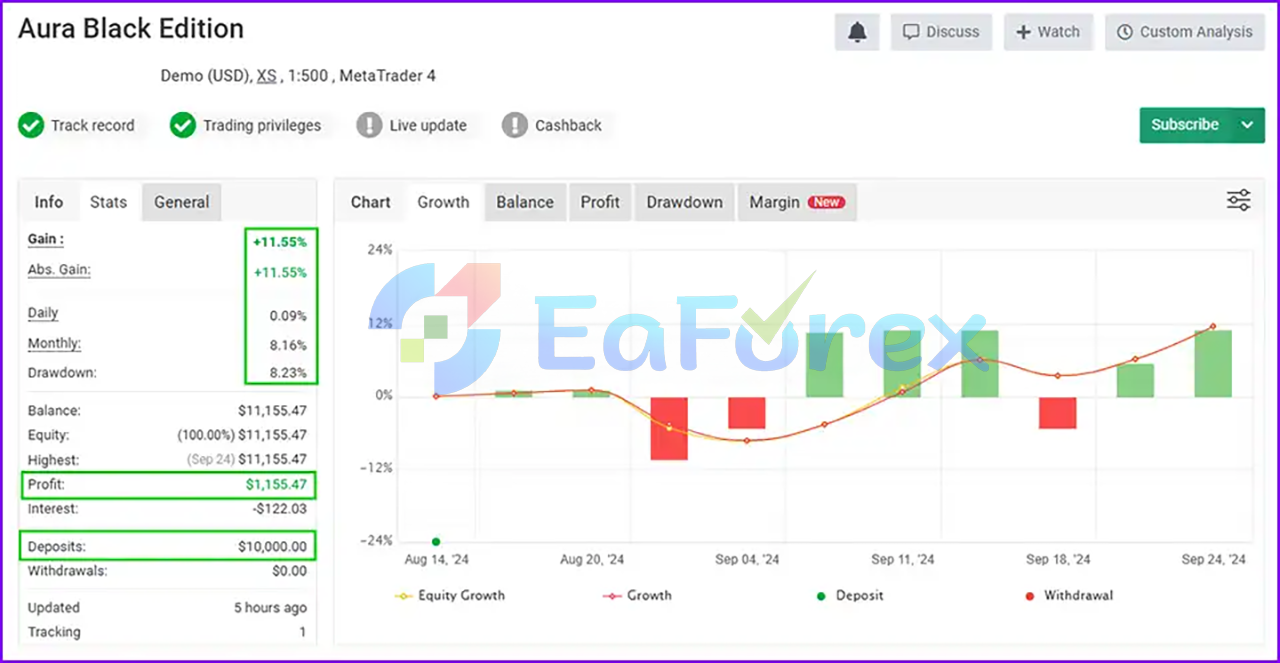The height and width of the screenshot is (663, 1280).
Task: Click the Cashback exclamation icon
Action: coord(515,125)
